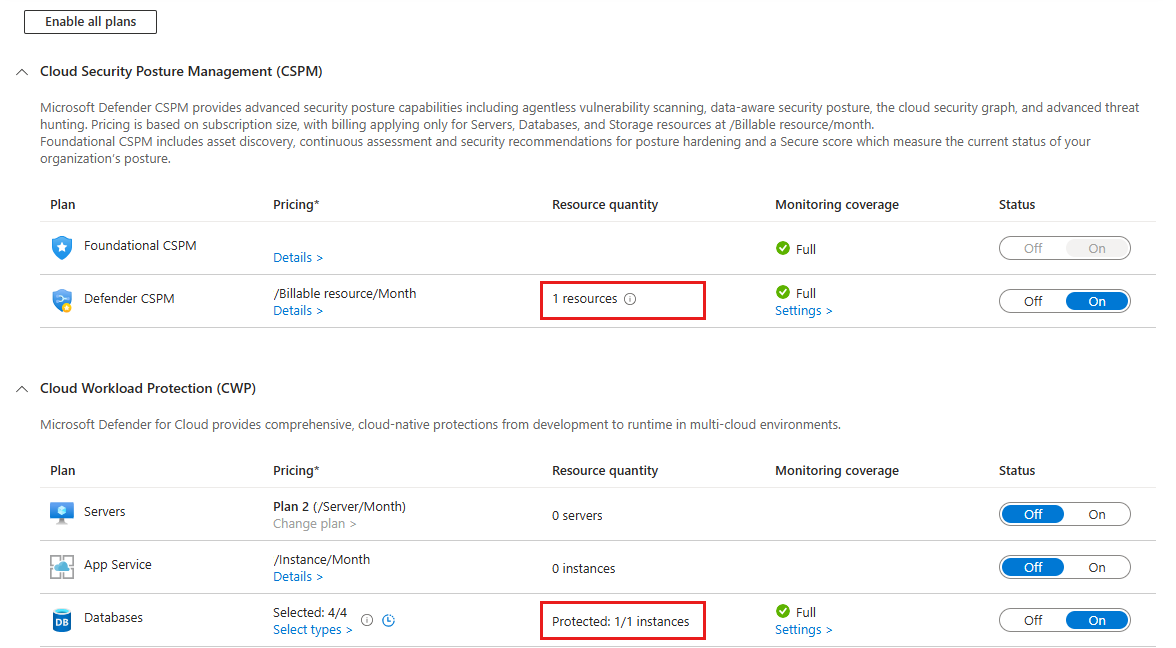
Task: Set Databases plan status to On
Action: tap(1096, 620)
